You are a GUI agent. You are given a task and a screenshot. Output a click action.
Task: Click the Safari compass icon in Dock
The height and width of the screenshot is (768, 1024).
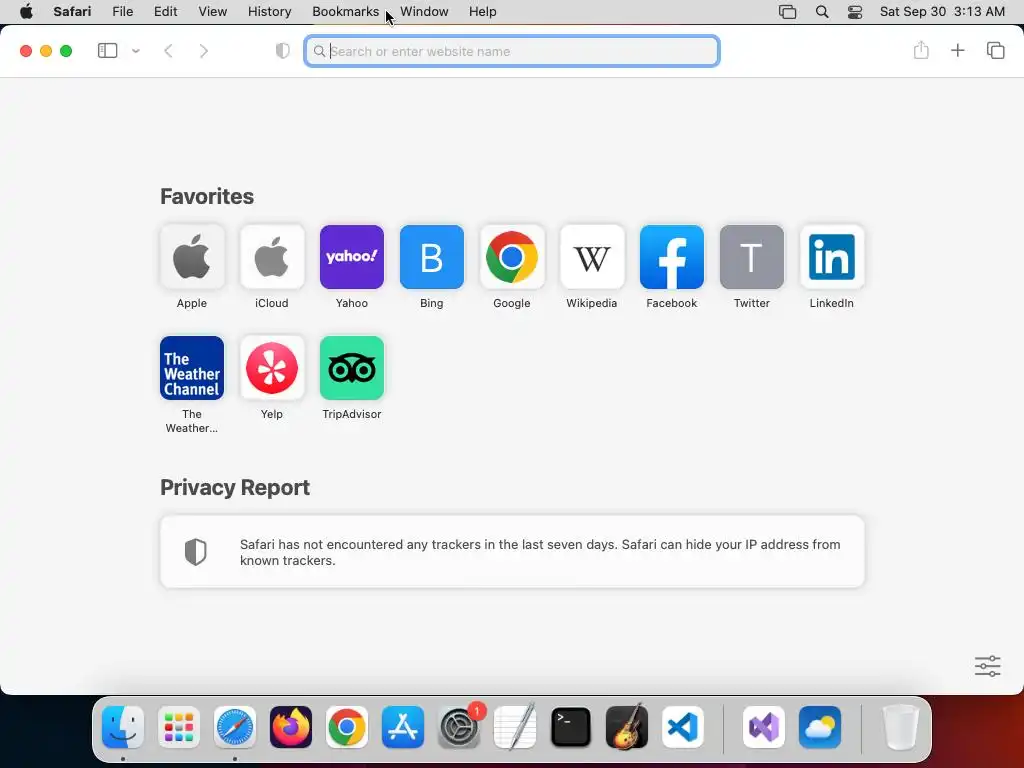pyautogui.click(x=235, y=727)
